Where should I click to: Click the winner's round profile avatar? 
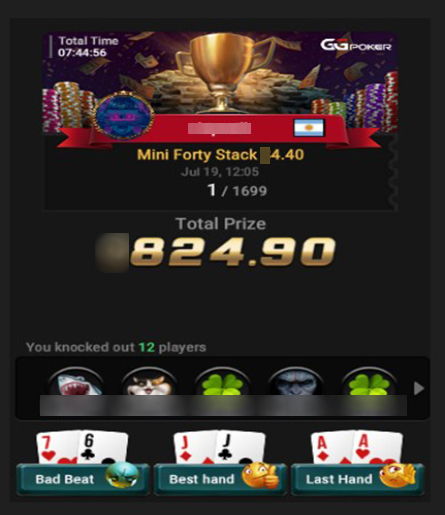click(x=124, y=116)
